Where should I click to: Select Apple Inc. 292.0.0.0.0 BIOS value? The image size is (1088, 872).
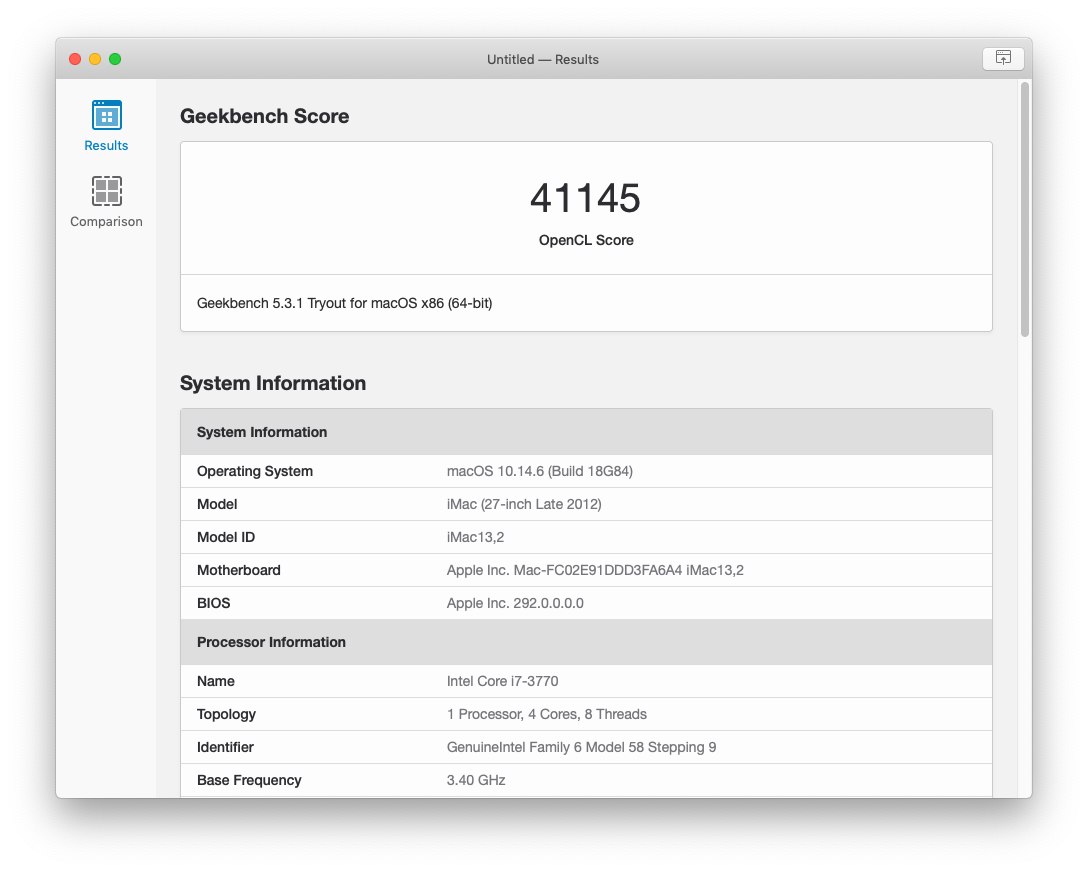[515, 603]
